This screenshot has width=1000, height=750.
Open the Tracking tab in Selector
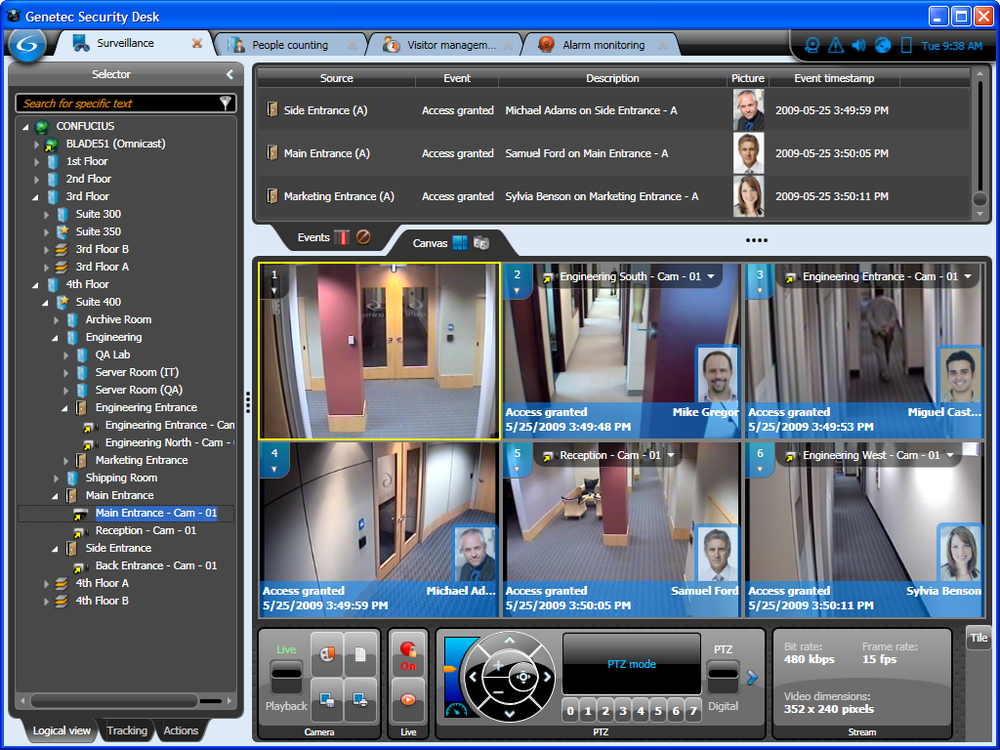[127, 731]
